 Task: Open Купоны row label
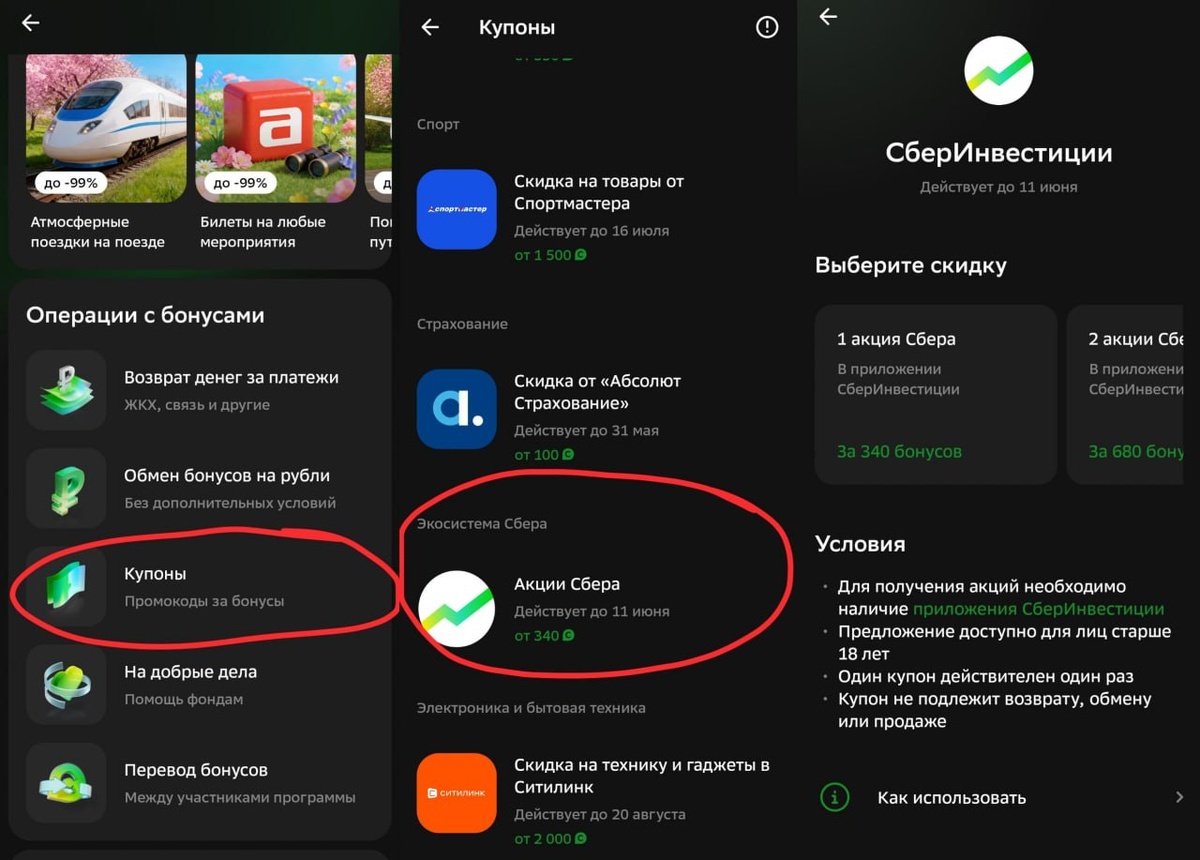pyautogui.click(x=155, y=574)
